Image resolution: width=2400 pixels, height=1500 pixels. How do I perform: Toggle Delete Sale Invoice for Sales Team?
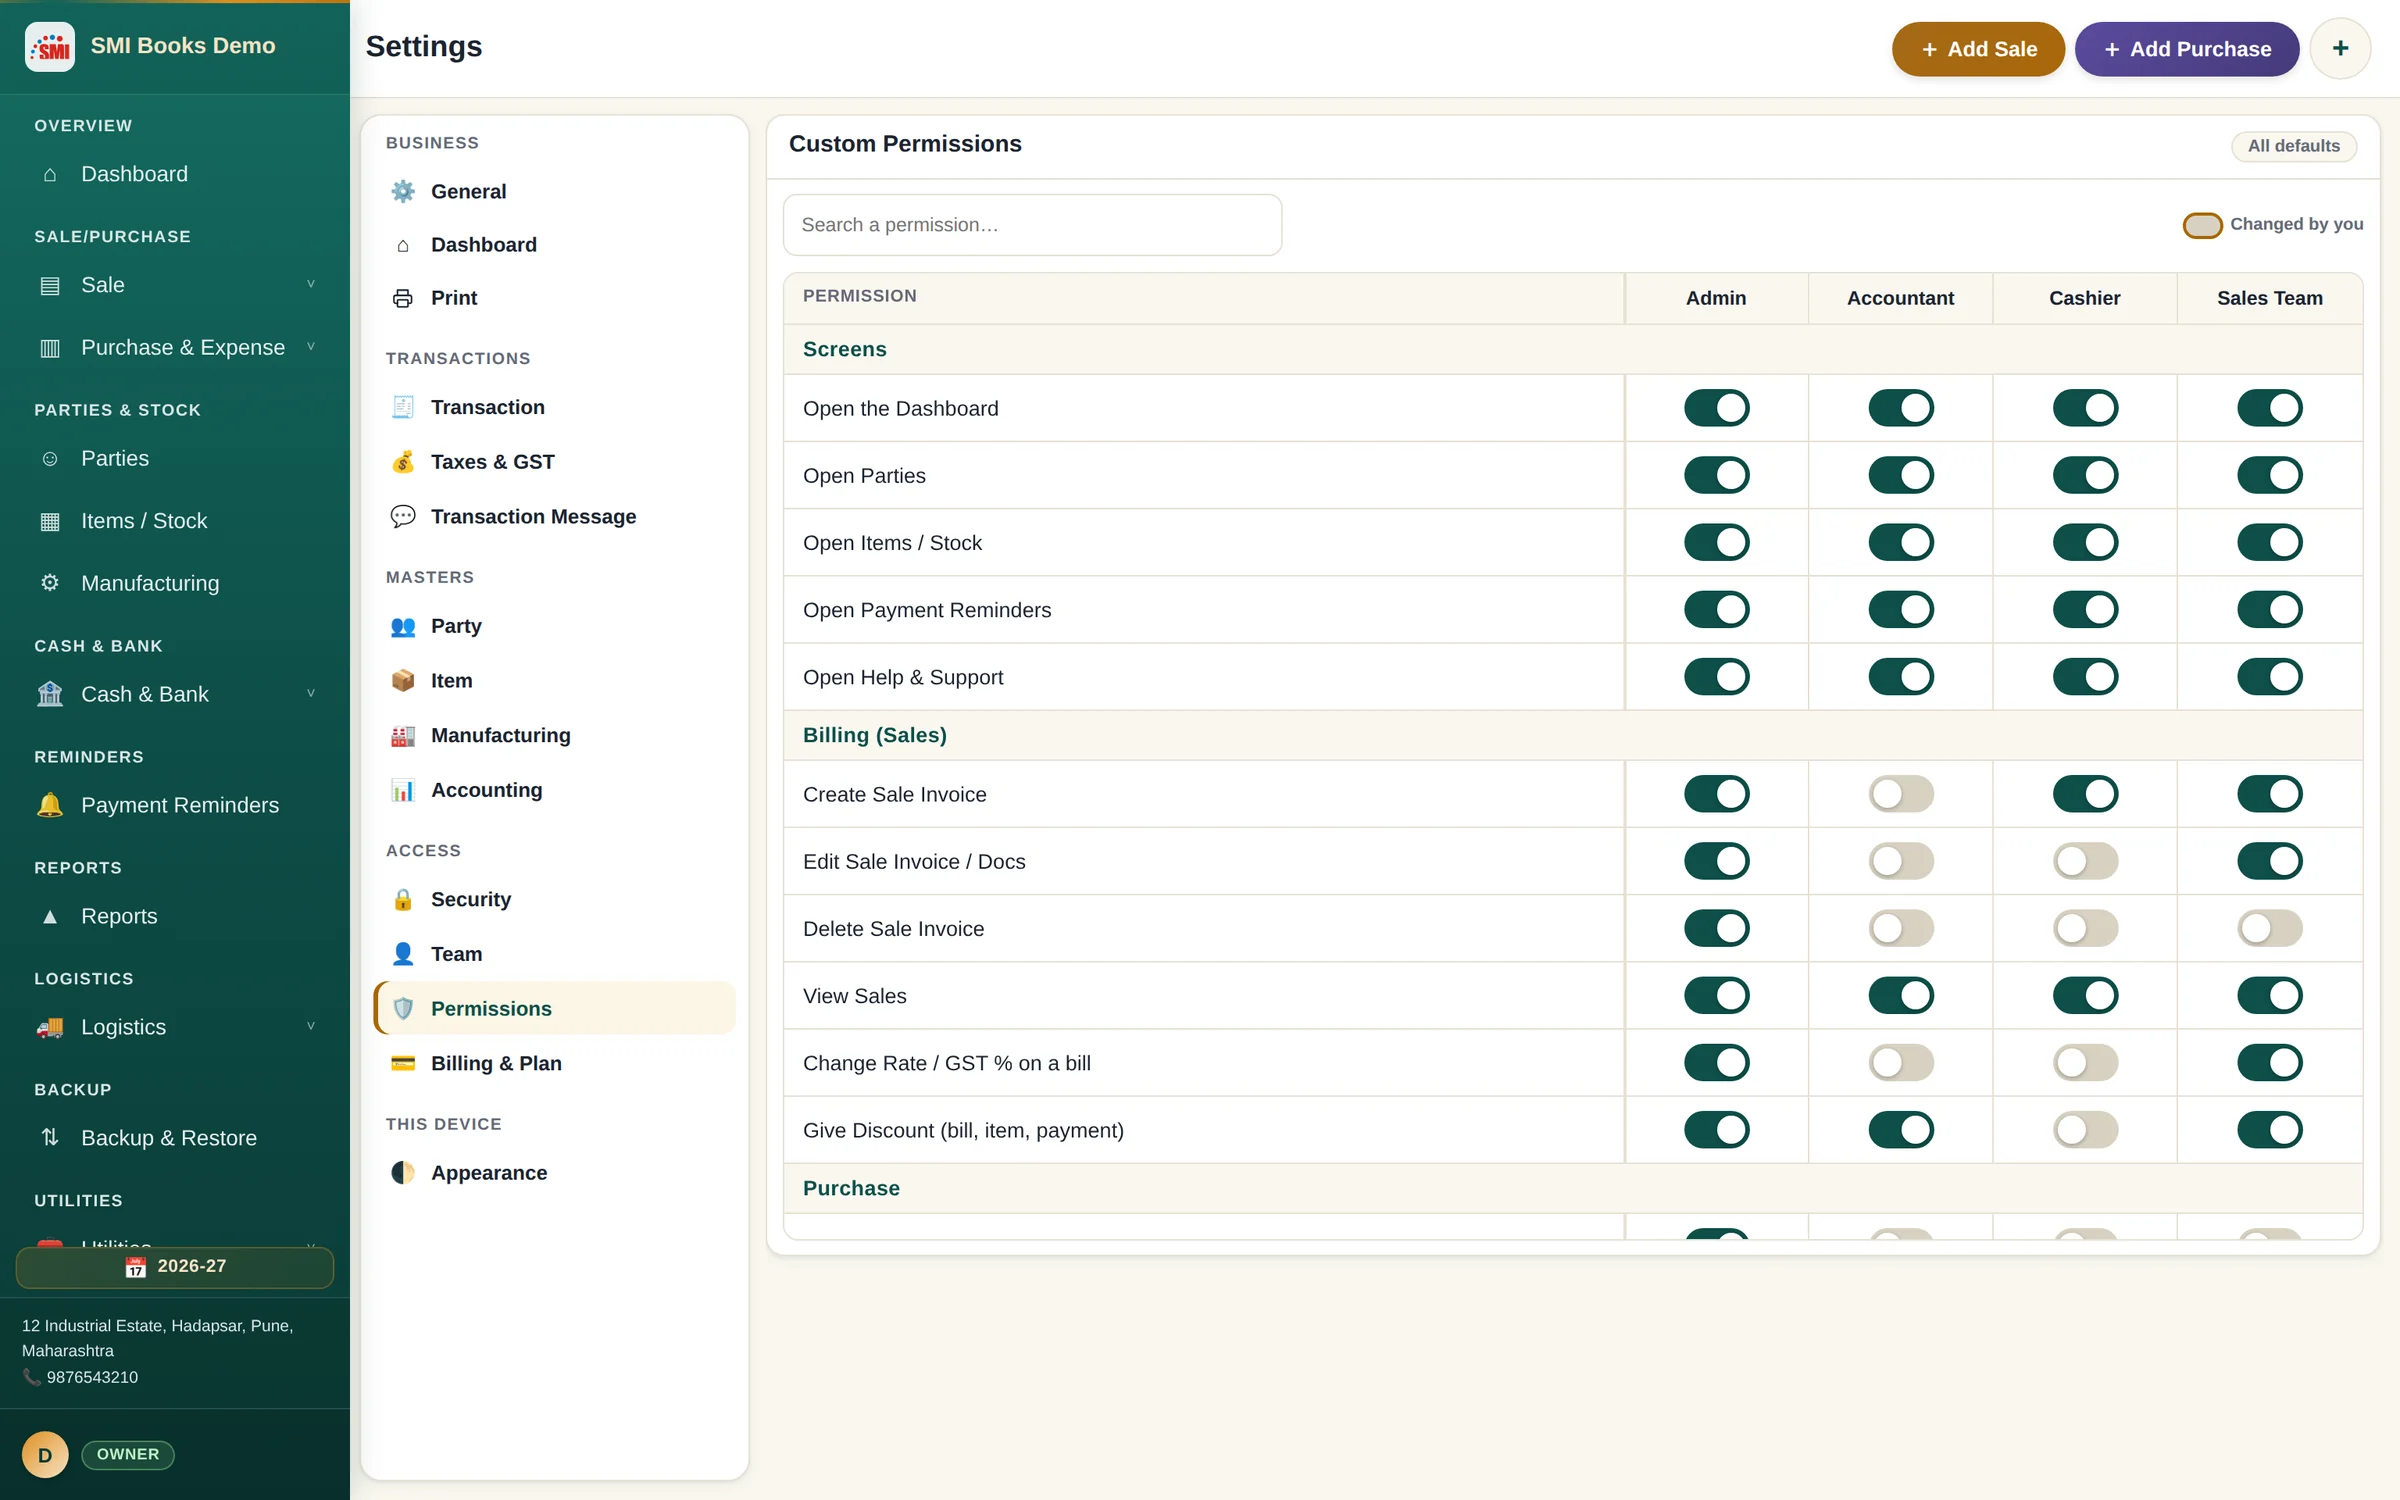[x=2270, y=928]
